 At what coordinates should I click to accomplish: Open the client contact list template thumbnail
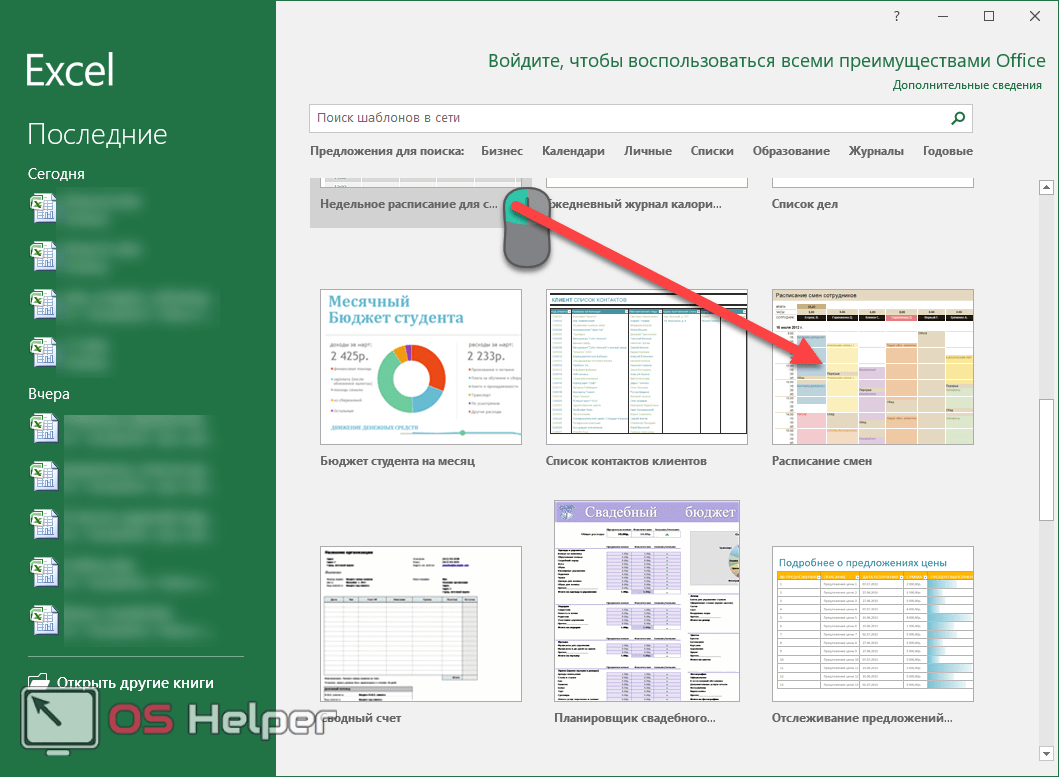point(646,367)
